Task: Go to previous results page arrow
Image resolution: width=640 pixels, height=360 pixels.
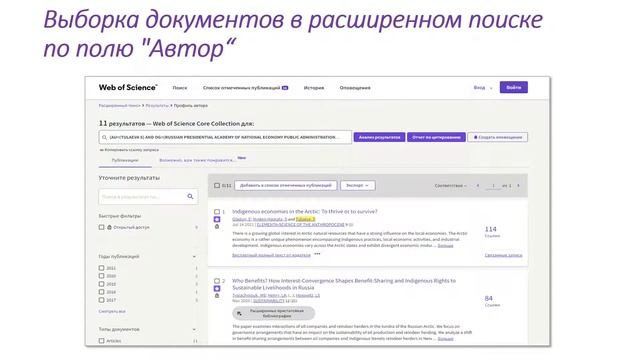Action: tap(478, 186)
